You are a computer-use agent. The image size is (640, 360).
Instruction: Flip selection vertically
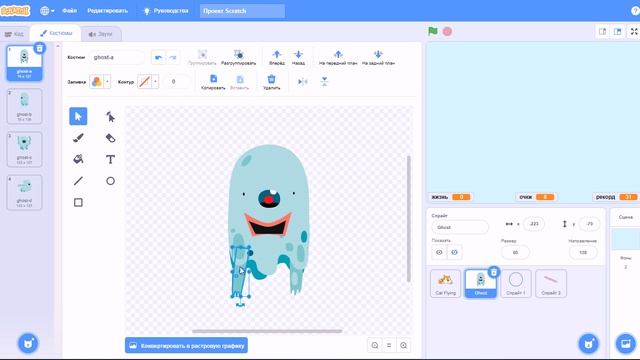(x=324, y=82)
